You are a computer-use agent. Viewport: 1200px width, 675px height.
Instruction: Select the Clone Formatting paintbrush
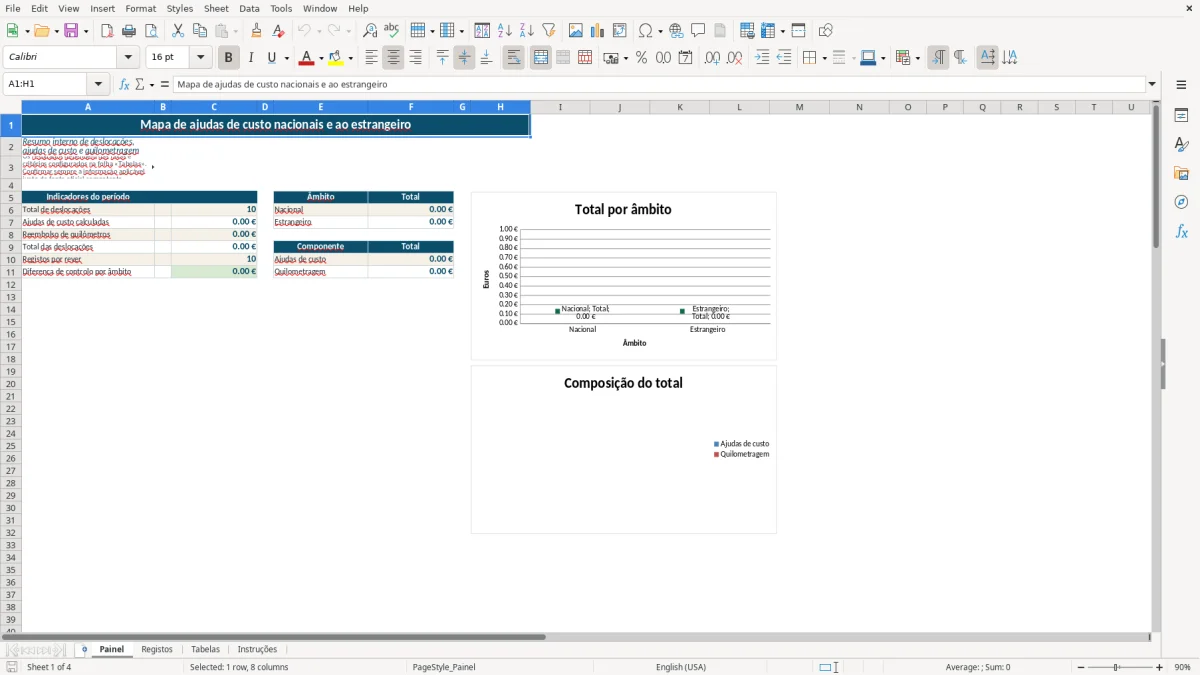point(256,31)
